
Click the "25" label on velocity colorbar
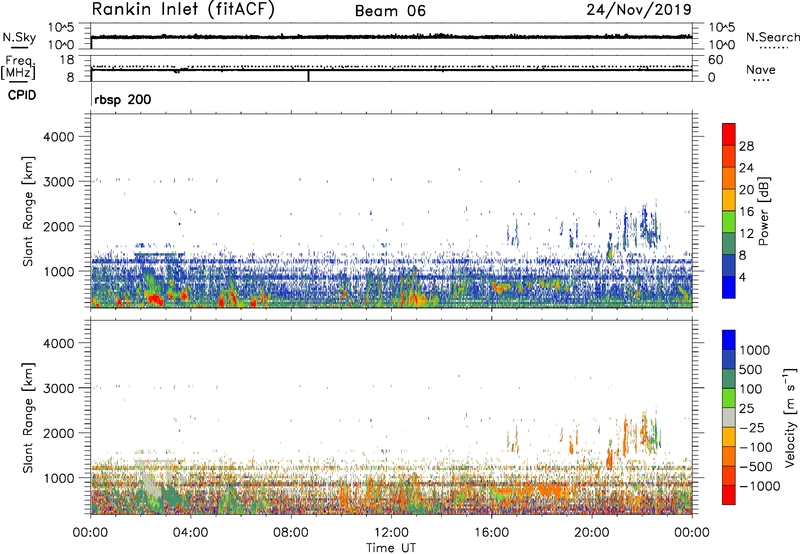(x=746, y=409)
